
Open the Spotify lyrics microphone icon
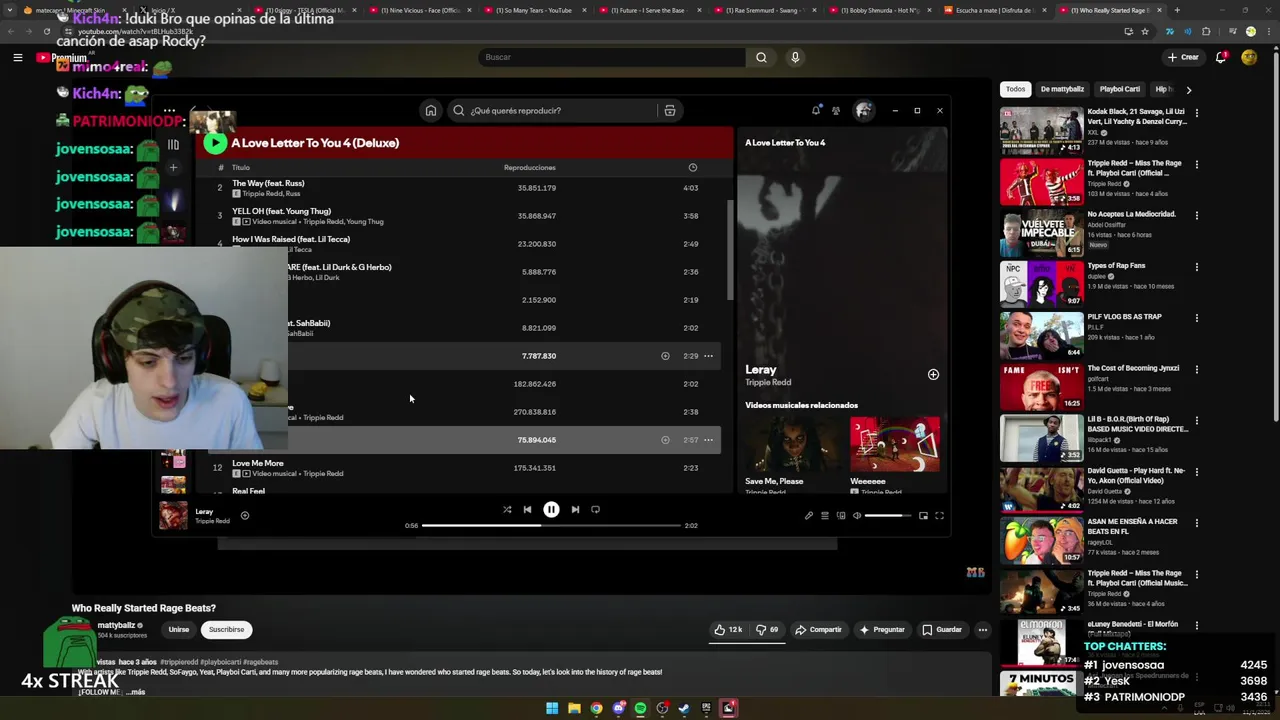809,516
